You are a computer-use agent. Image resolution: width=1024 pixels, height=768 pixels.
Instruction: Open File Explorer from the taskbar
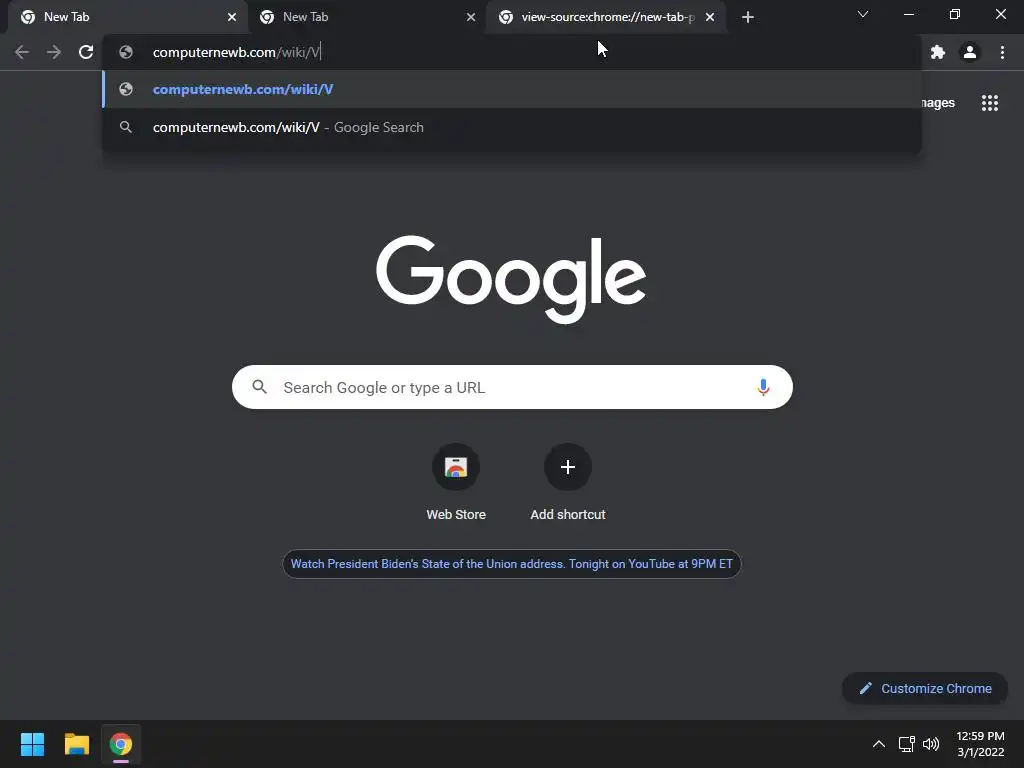[76, 744]
